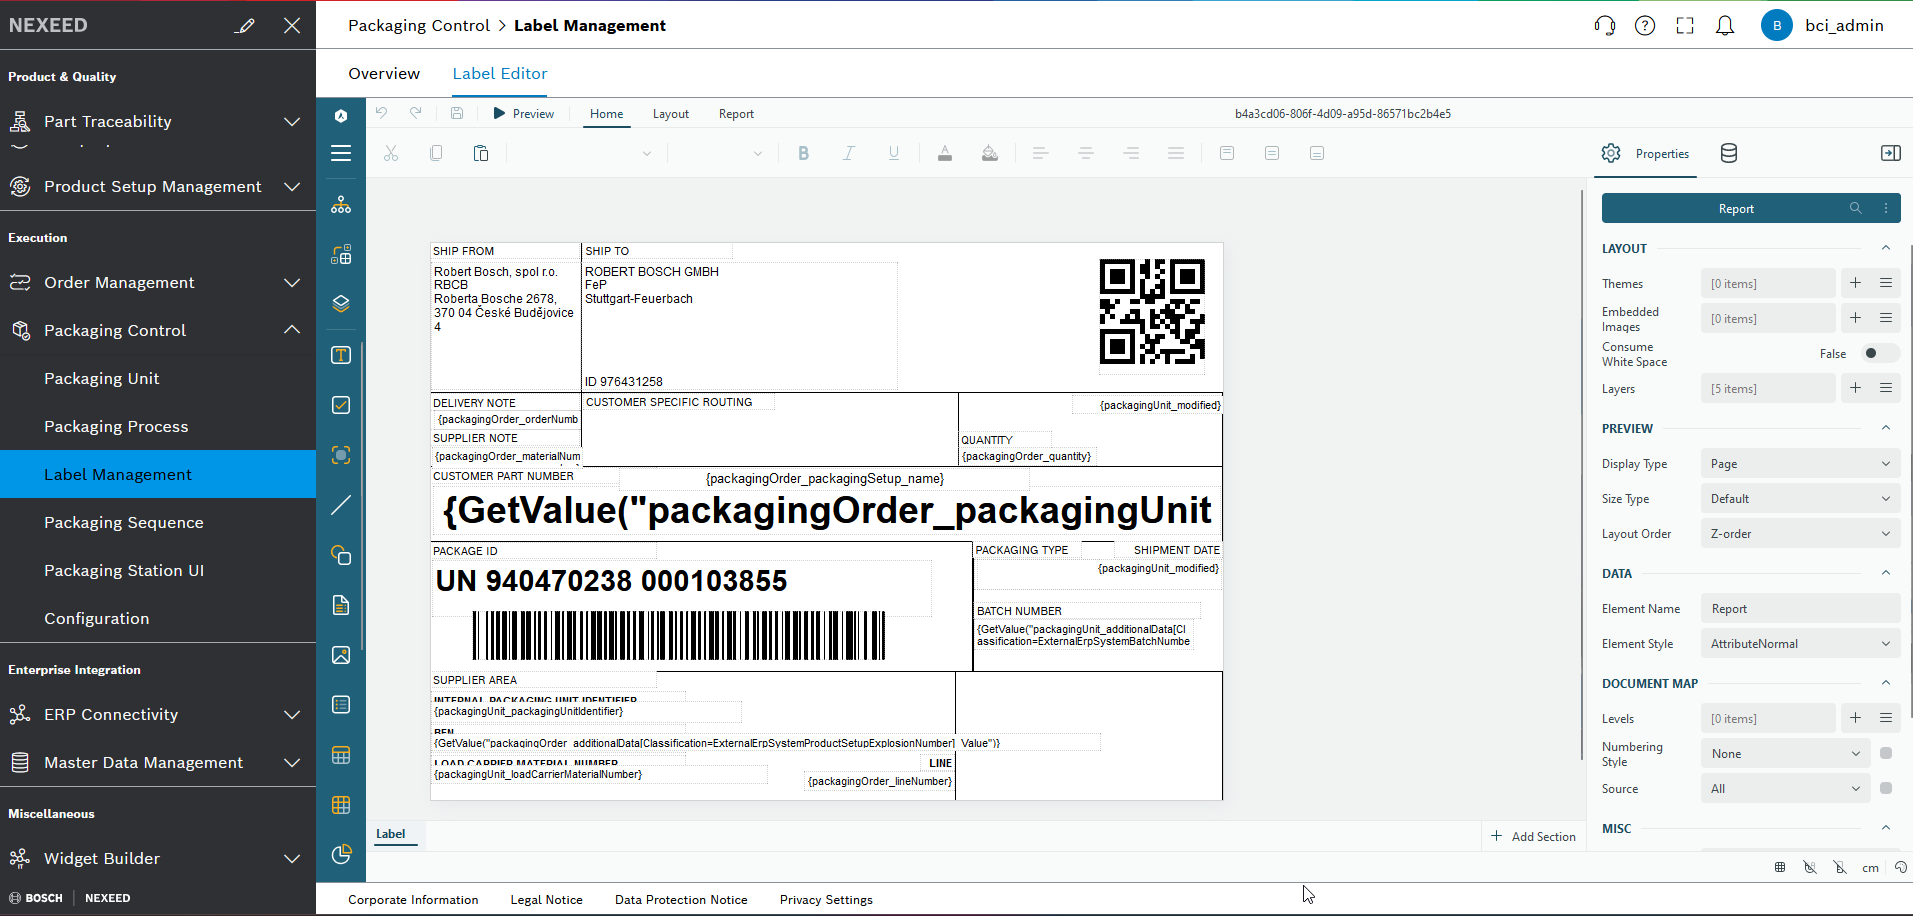This screenshot has width=1913, height=916.
Task: Select the Shapes tool
Action: [340, 555]
